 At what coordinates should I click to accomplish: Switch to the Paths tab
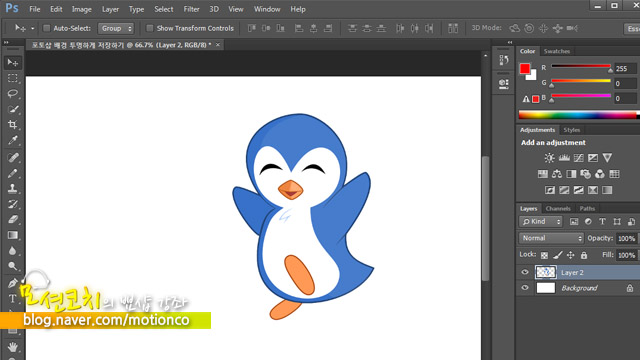point(587,209)
